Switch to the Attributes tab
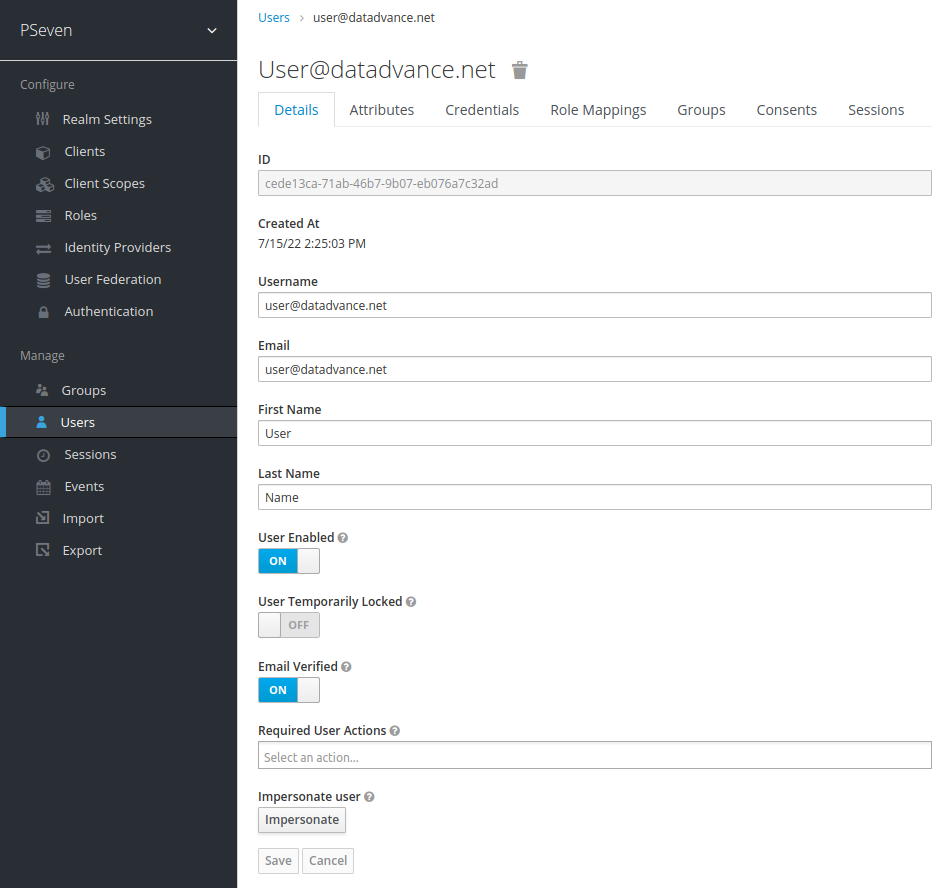 [381, 110]
